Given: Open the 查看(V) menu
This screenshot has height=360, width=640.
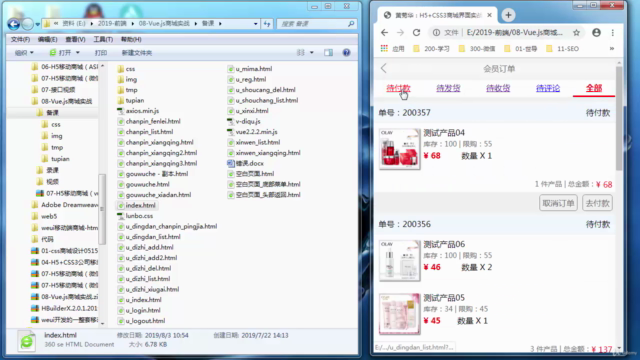Looking at the screenshot, I should pos(75,39).
